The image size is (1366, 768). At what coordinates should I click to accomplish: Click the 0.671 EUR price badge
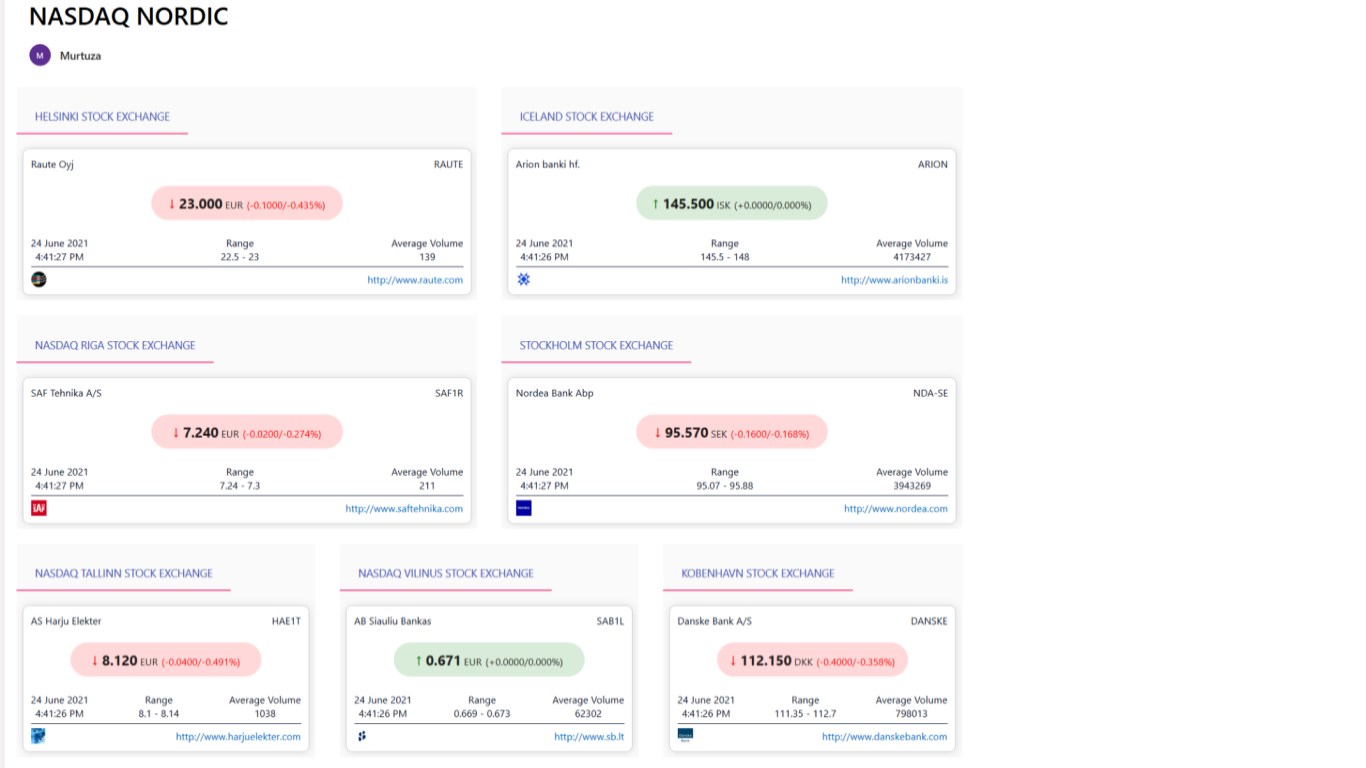pos(489,660)
